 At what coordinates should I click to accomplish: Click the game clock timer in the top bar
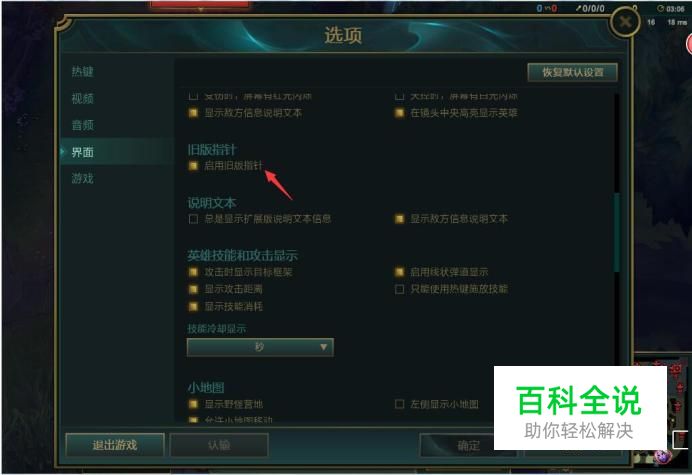click(671, 8)
